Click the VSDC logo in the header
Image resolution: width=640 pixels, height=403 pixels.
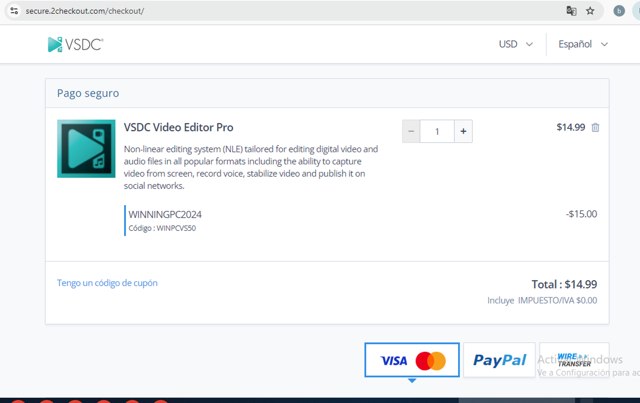(76, 44)
